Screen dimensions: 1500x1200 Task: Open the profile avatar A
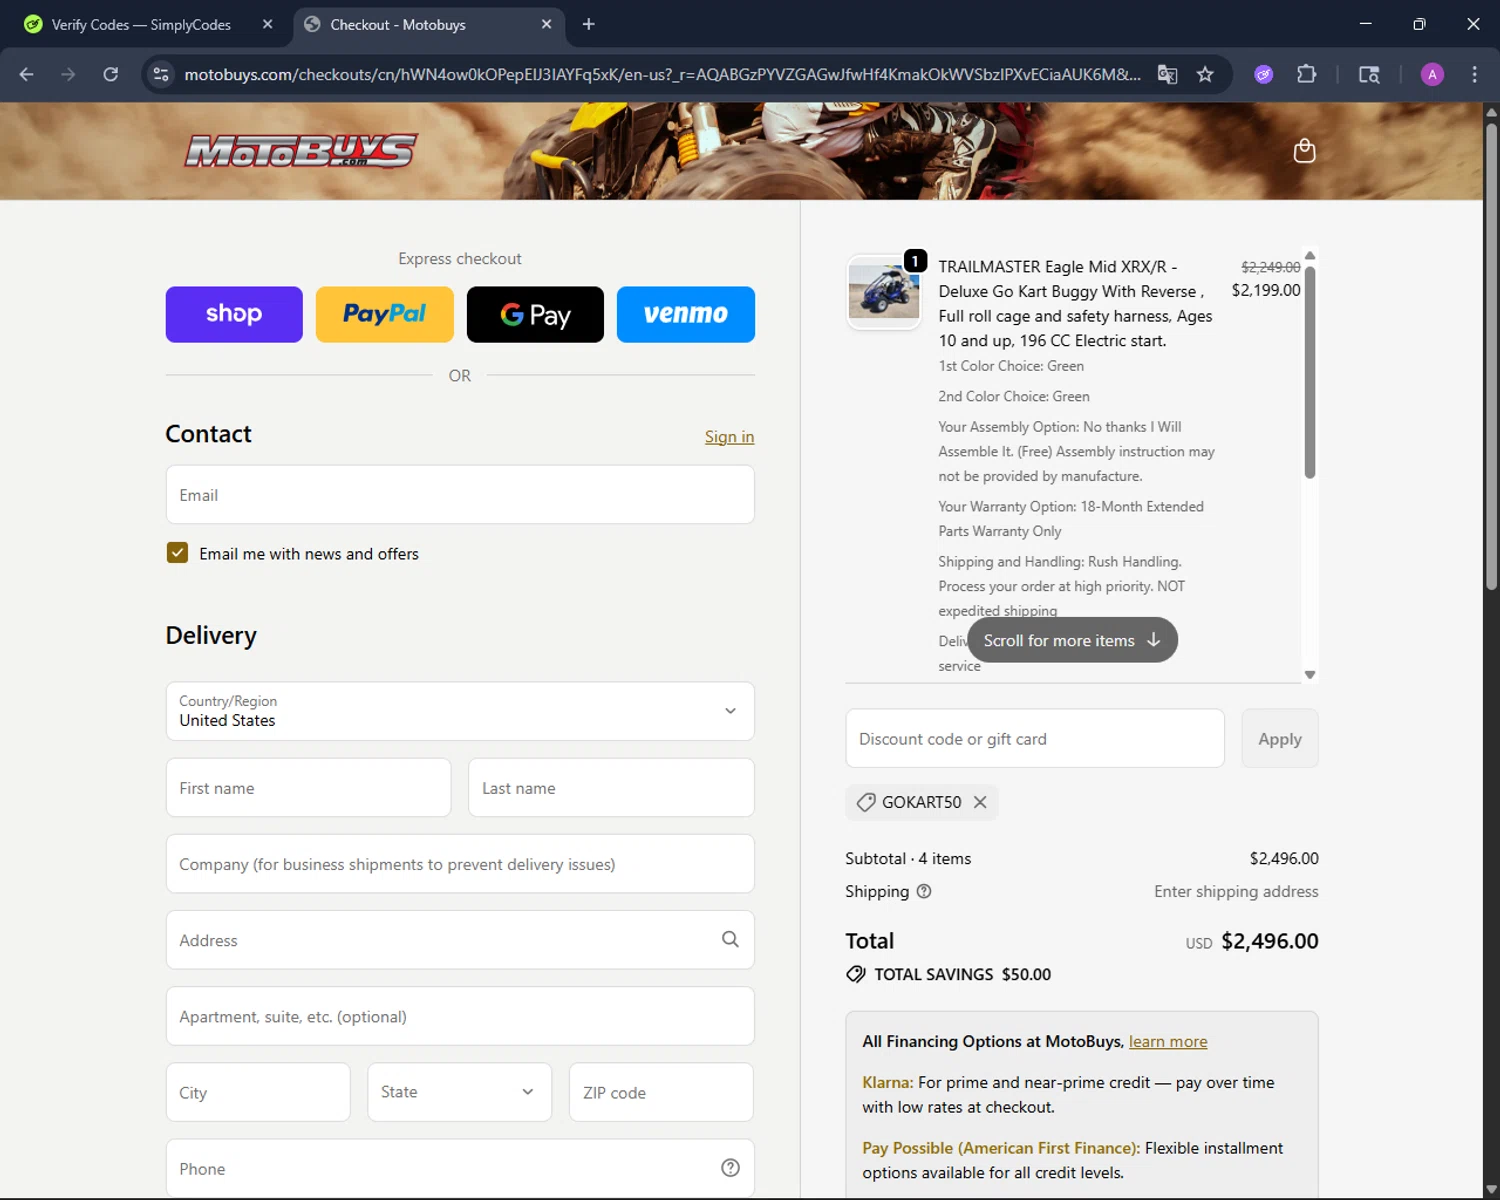[1432, 74]
